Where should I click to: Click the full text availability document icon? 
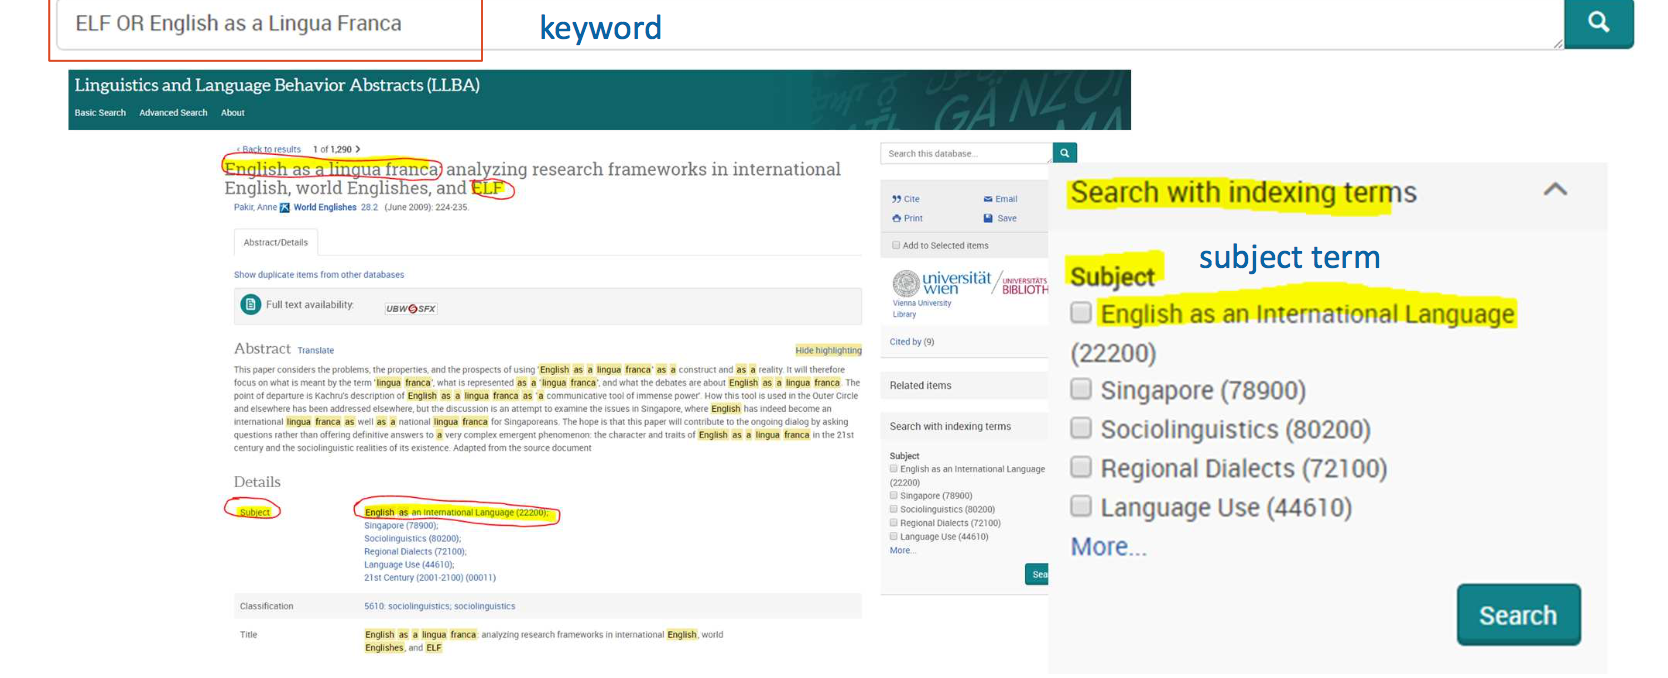coord(251,305)
